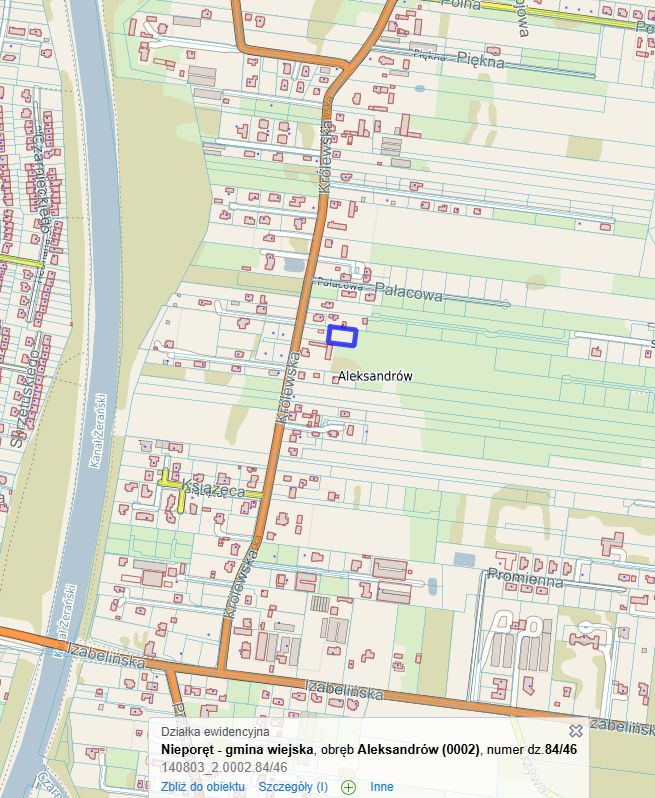Image resolution: width=655 pixels, height=798 pixels.
Task: Click the Książęca street label
Action: pos(213,488)
